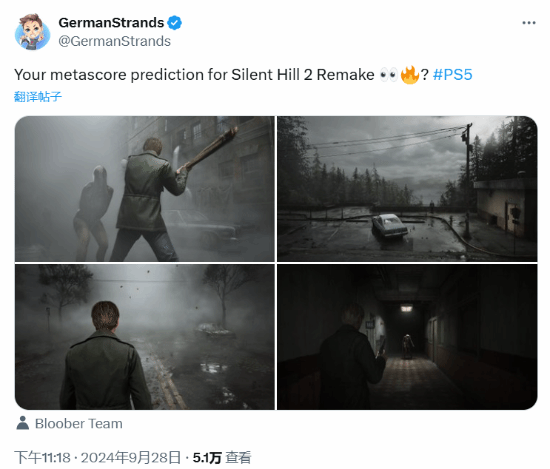
Task: Click the translate post link
Action: (x=38, y=96)
